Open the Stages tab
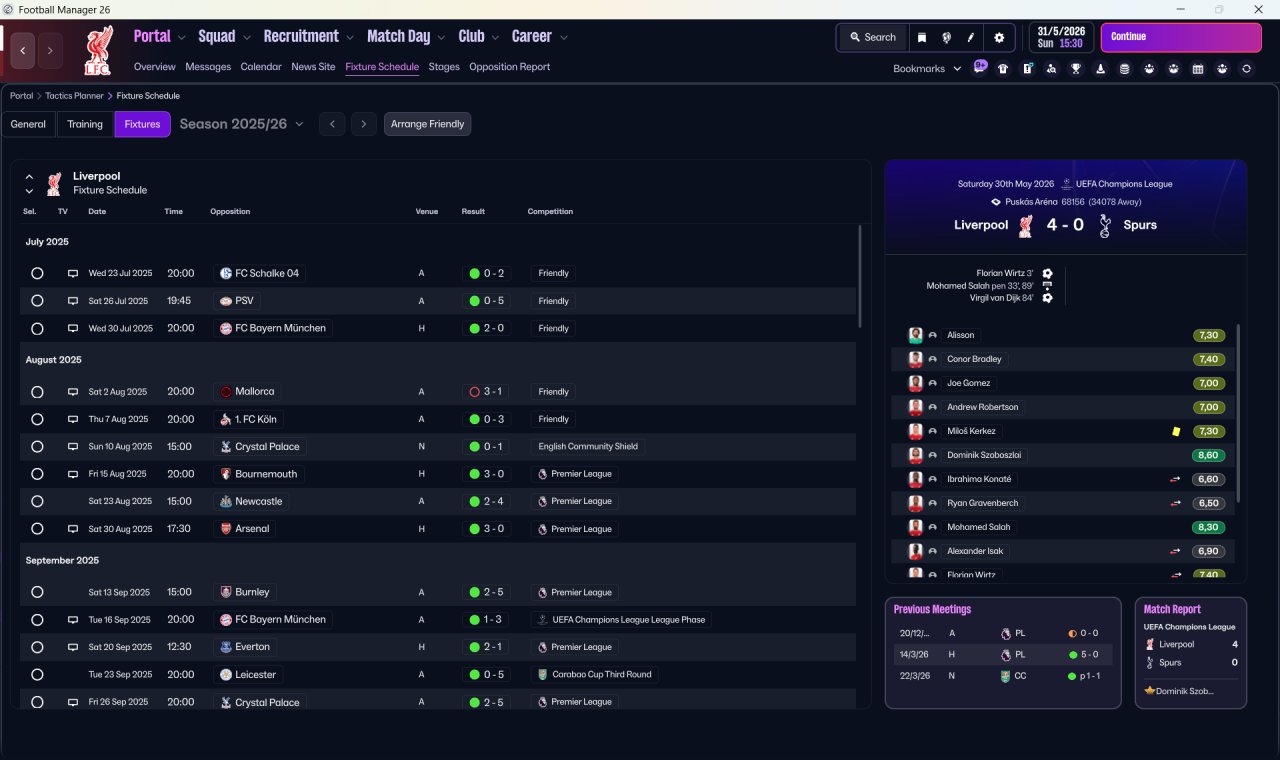Image resolution: width=1280 pixels, height=760 pixels. click(x=444, y=67)
